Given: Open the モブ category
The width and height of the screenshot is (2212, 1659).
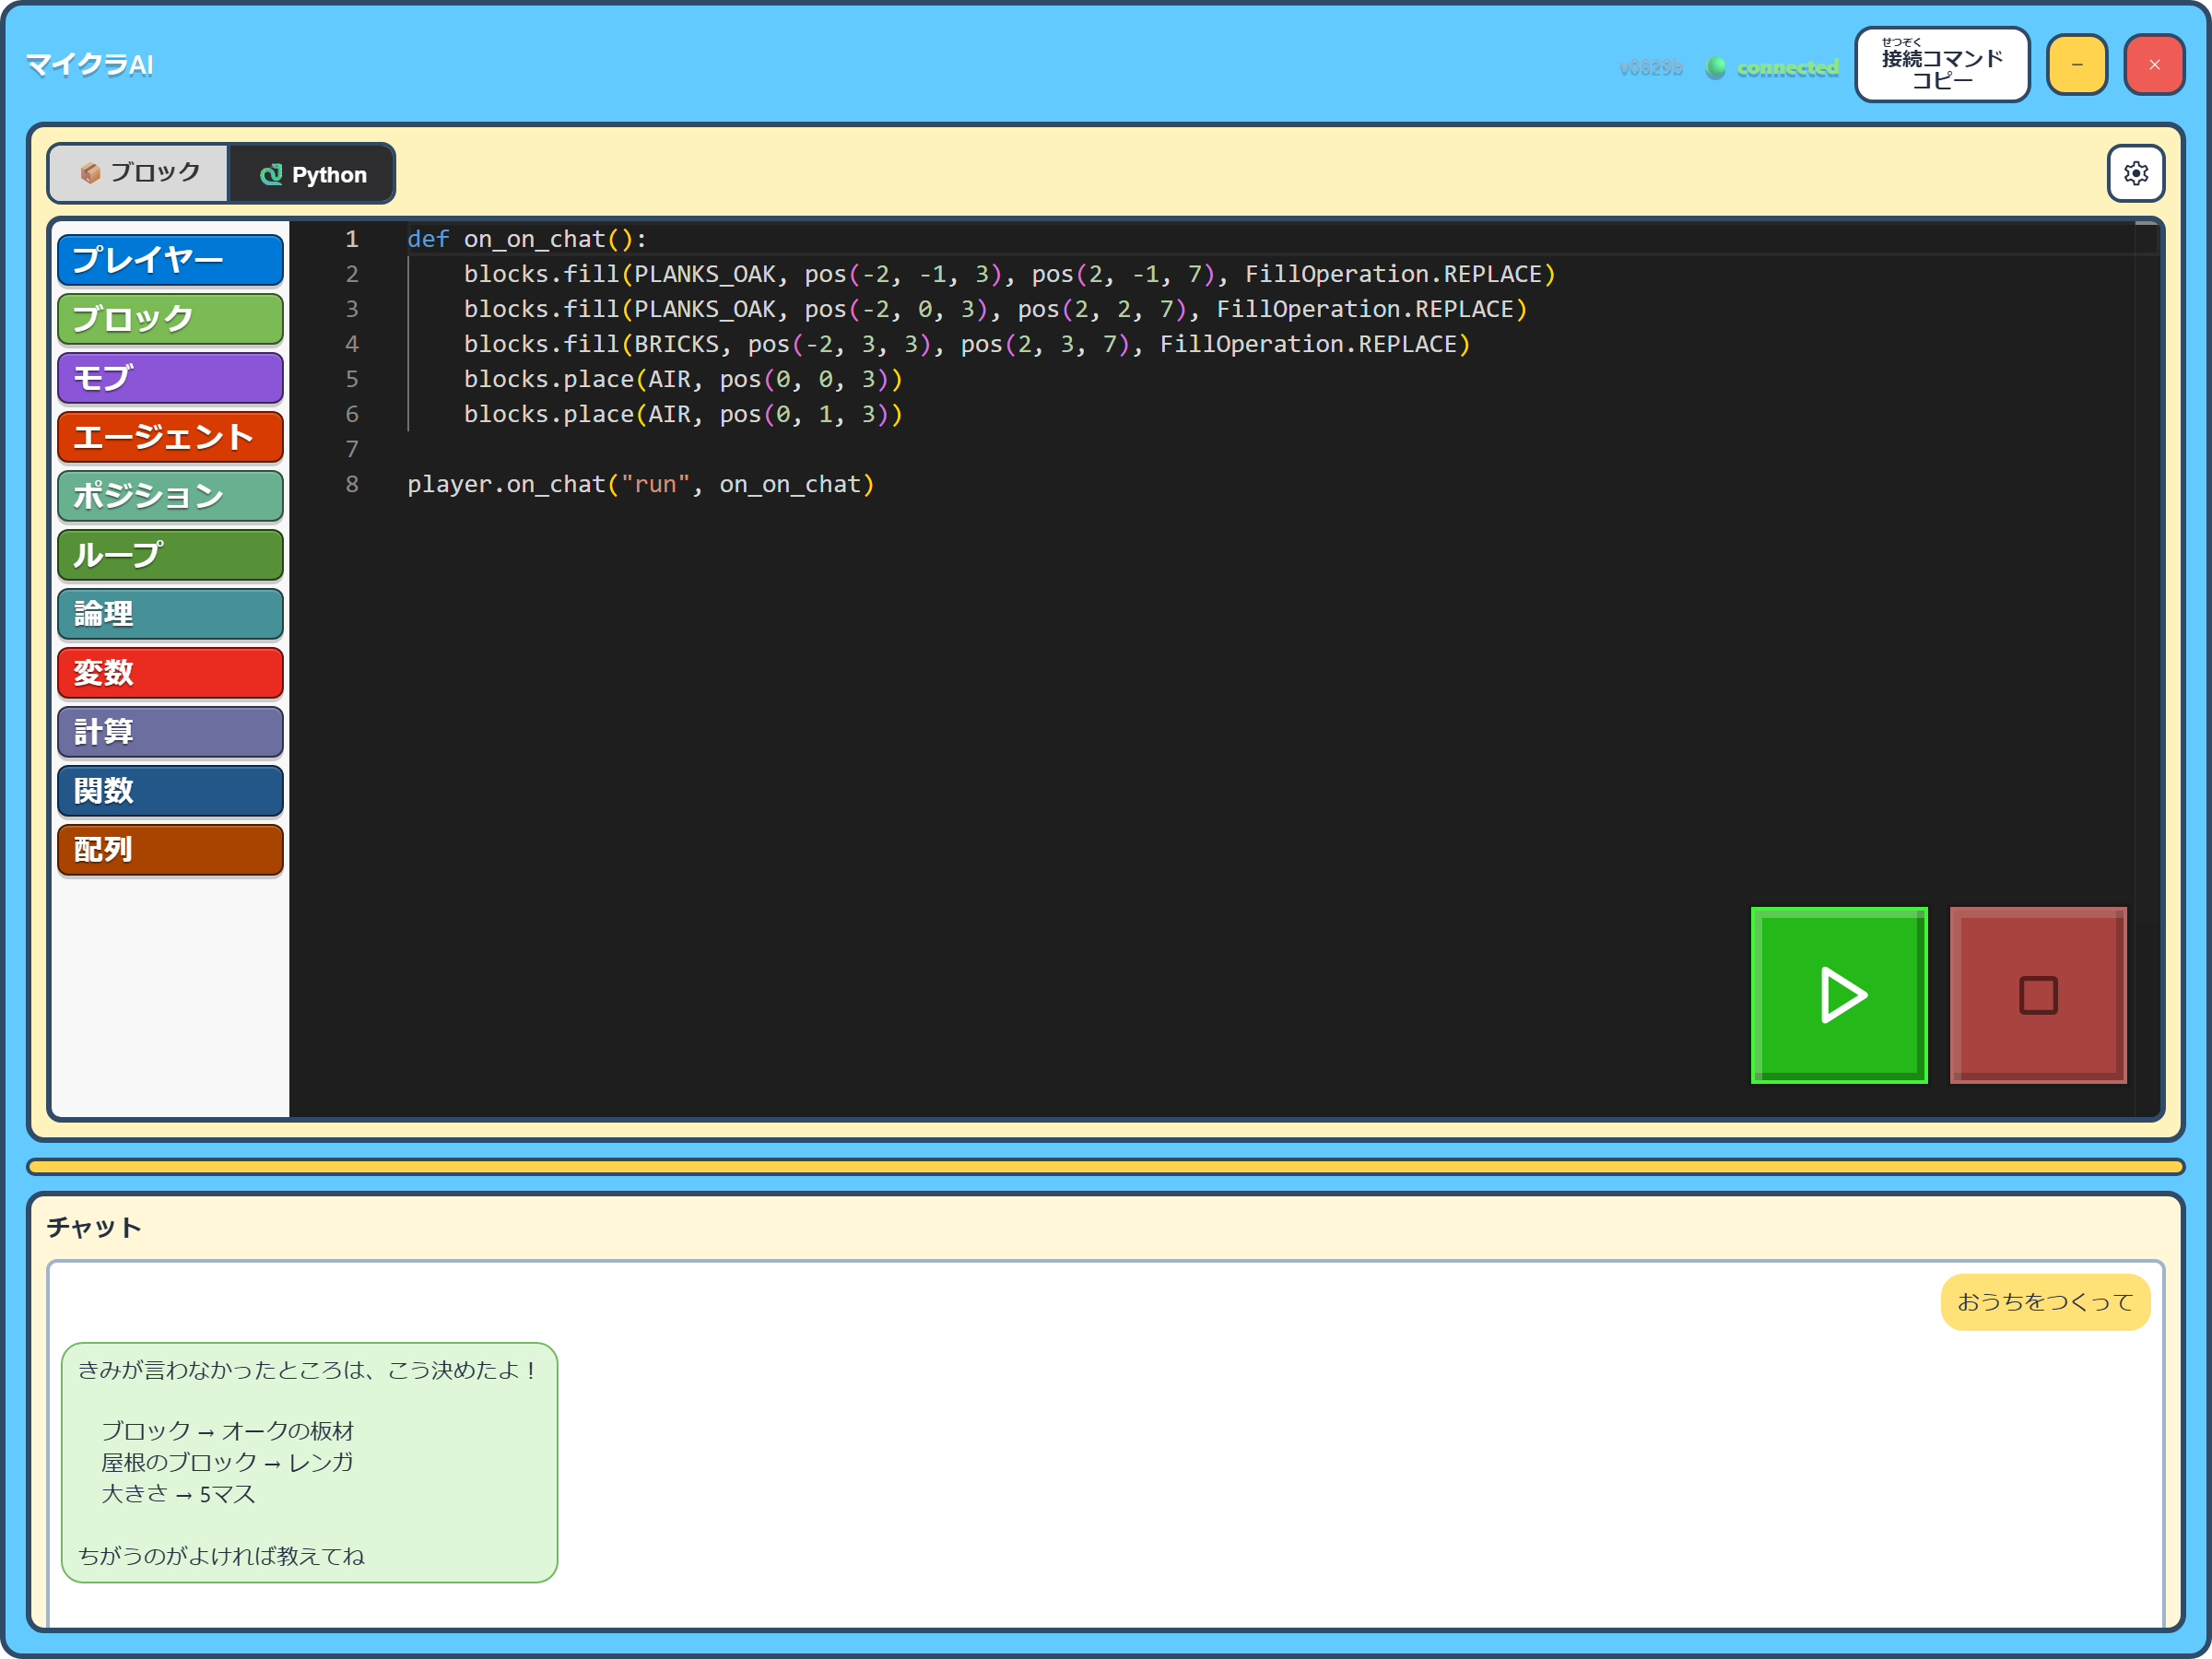Looking at the screenshot, I should (170, 378).
